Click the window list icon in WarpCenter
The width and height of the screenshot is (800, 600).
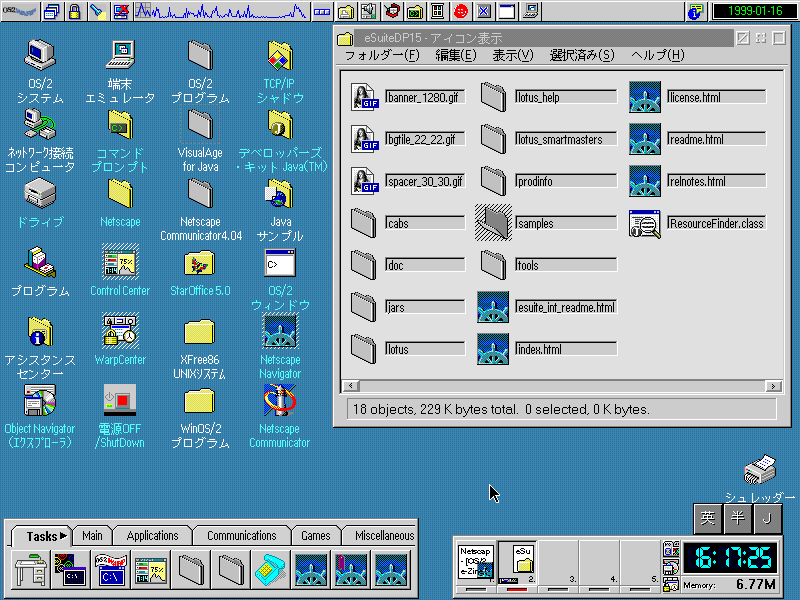coord(51,11)
